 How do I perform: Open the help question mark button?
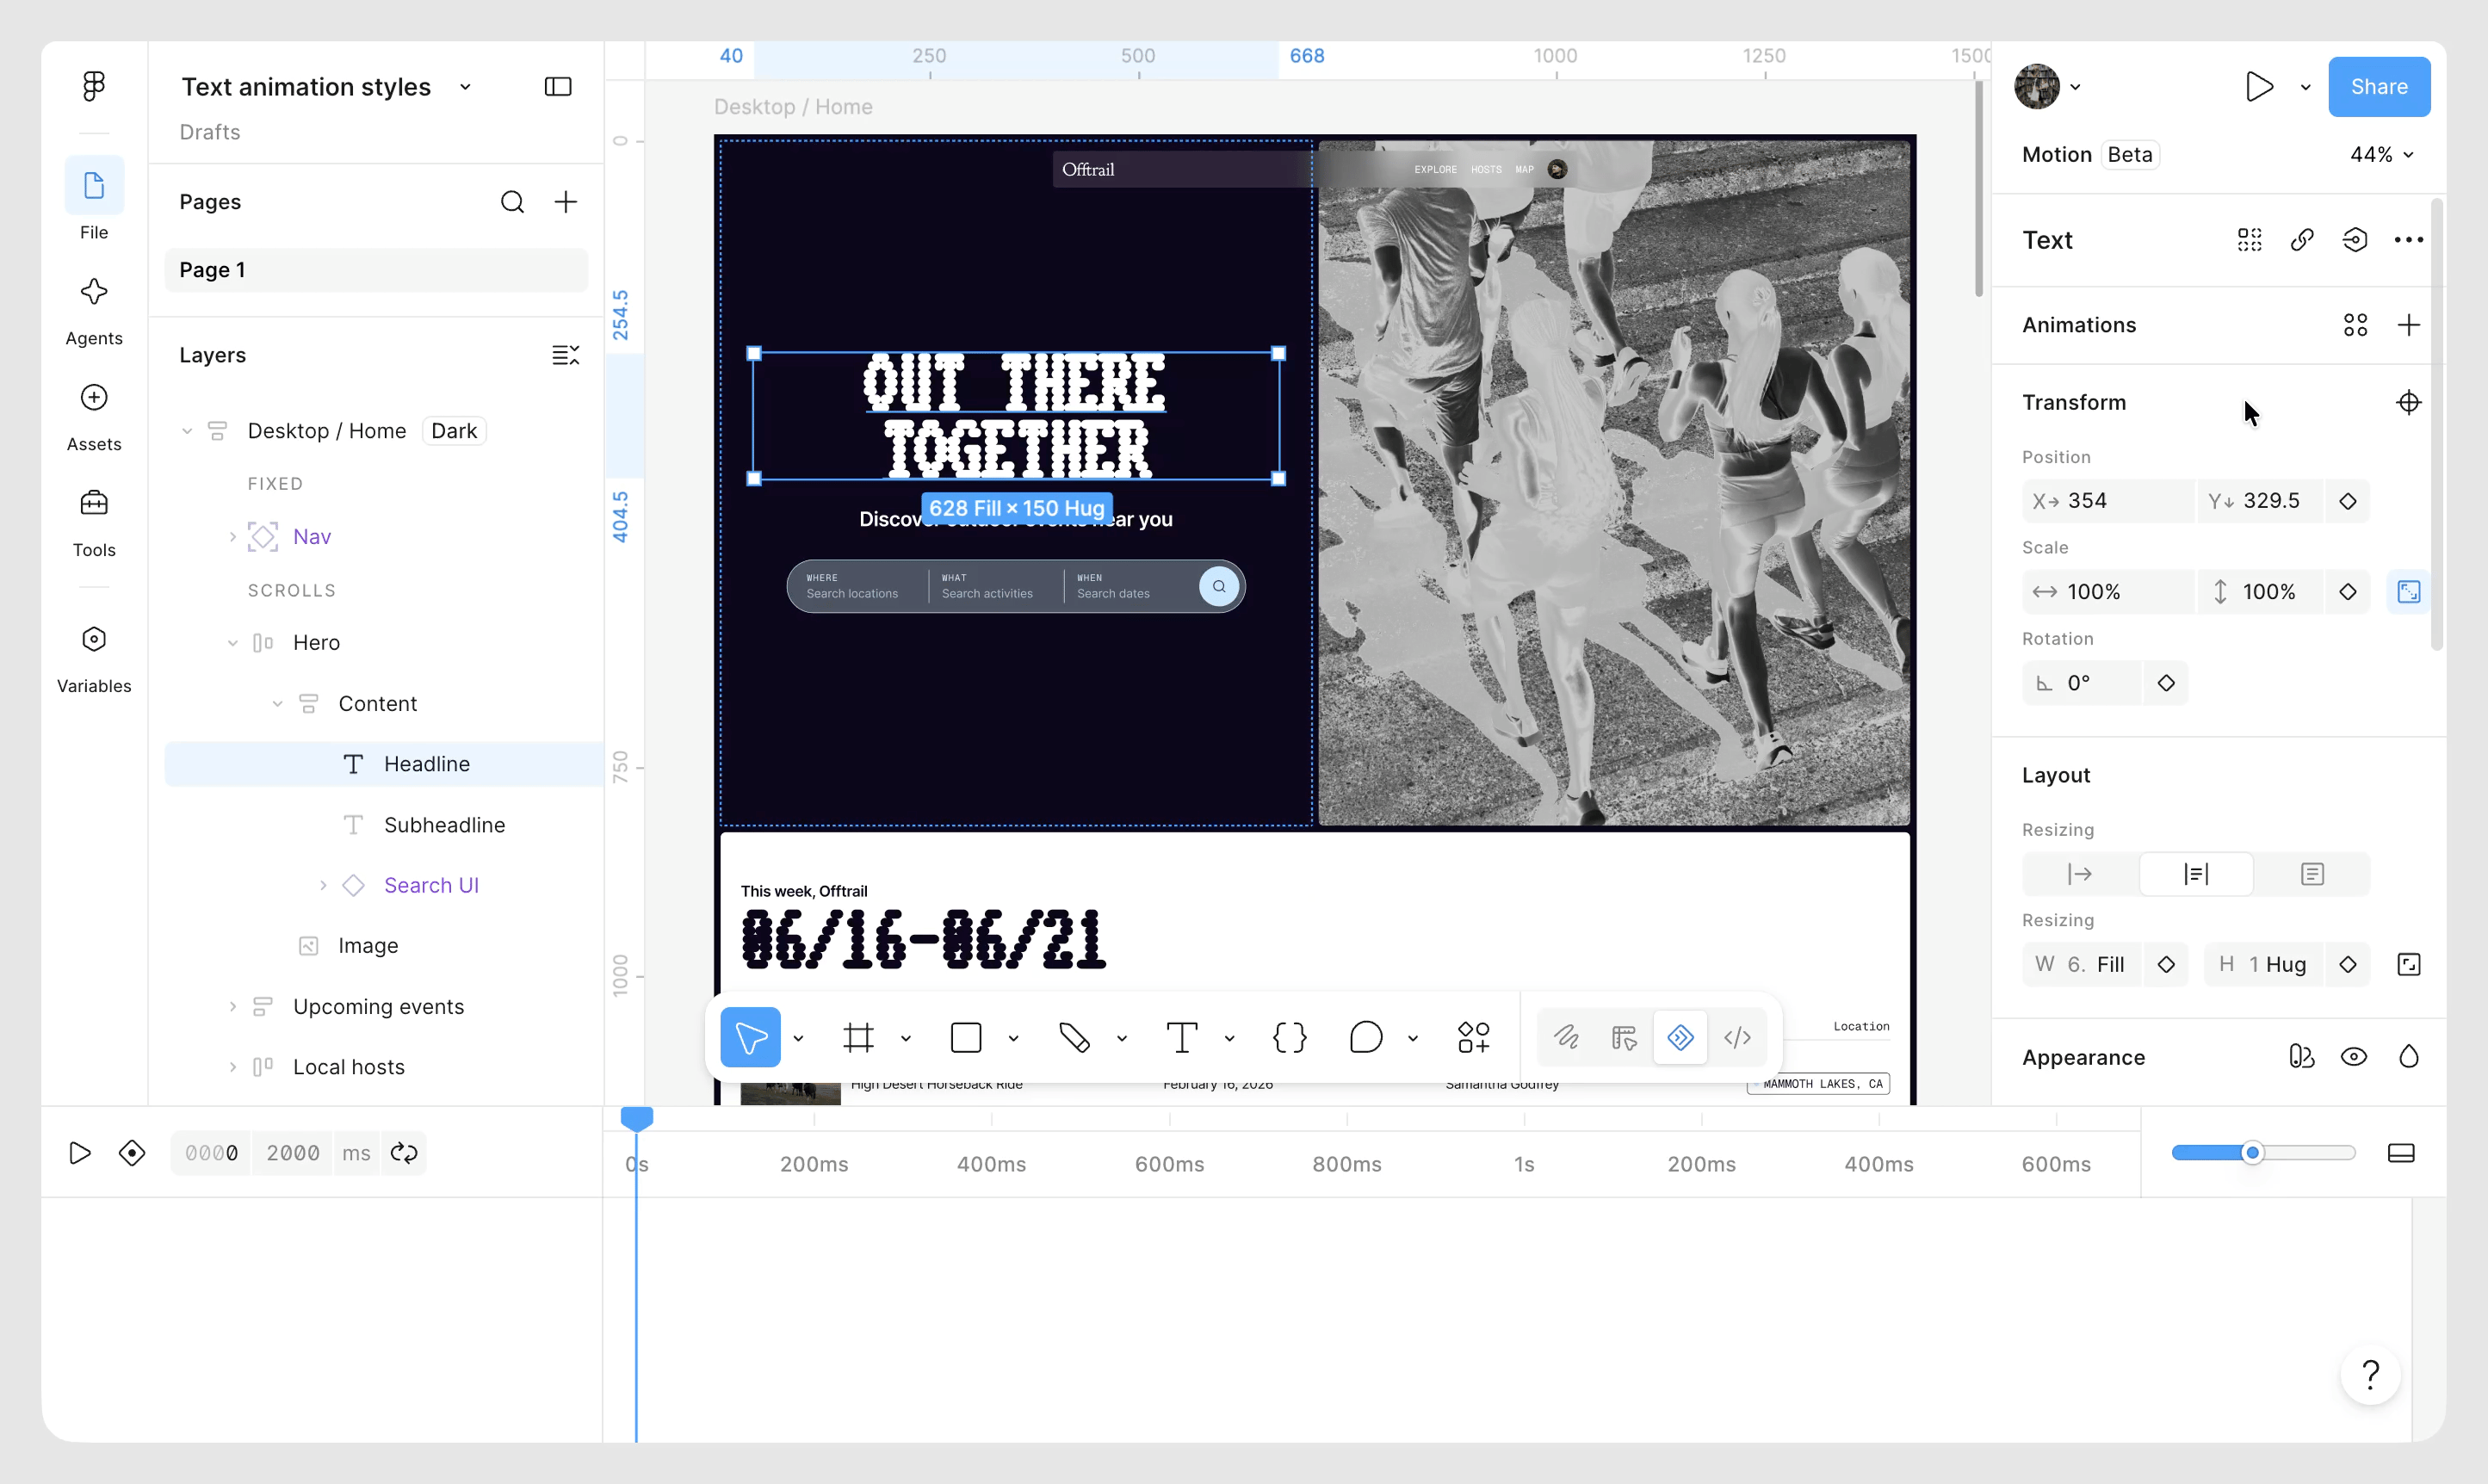(x=2370, y=1375)
